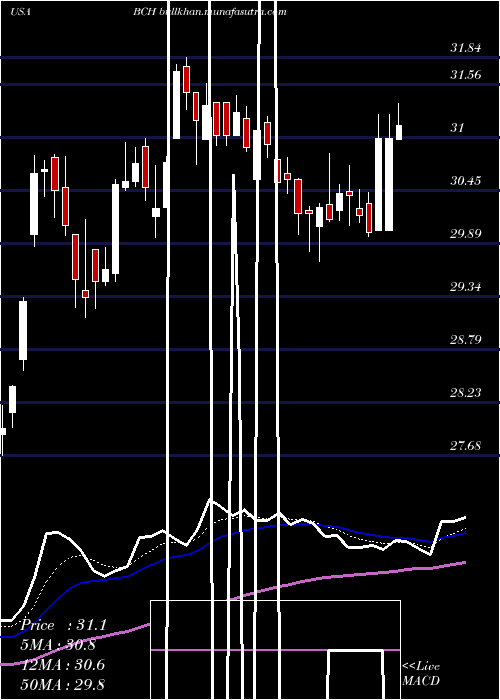Image resolution: width=500 pixels, height=700 pixels.
Task: Click the 31.56 price level label
Action: (466, 75)
